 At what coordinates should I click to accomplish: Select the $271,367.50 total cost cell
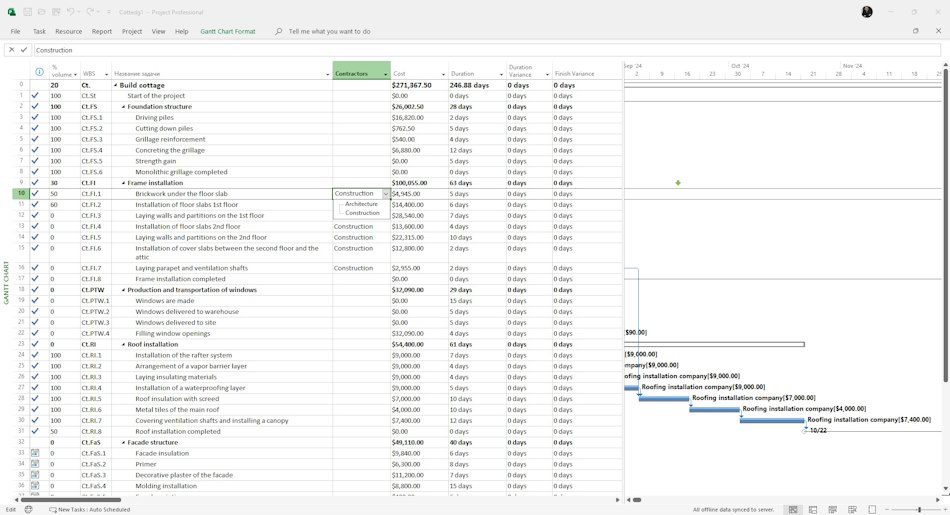[x=419, y=85]
